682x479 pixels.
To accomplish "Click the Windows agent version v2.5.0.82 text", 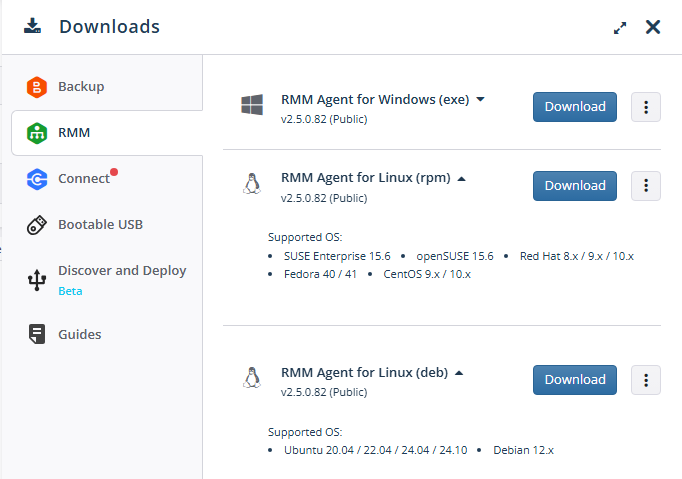I will pyautogui.click(x=324, y=119).
